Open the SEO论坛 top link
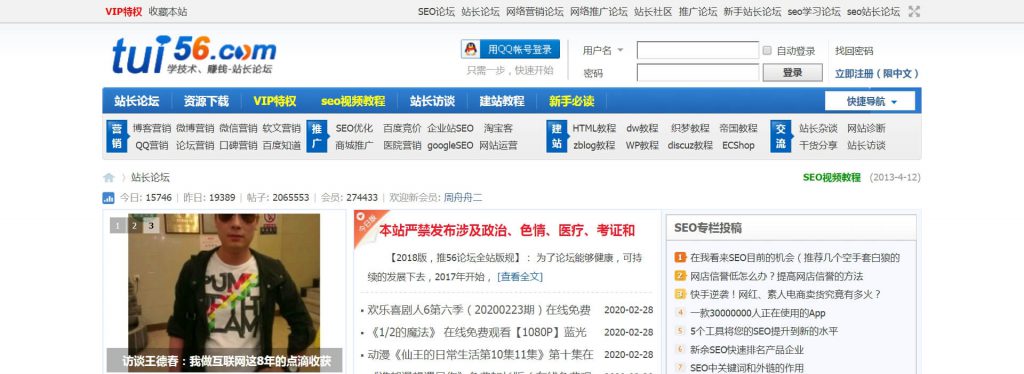The width and height of the screenshot is (1024, 374). point(436,11)
